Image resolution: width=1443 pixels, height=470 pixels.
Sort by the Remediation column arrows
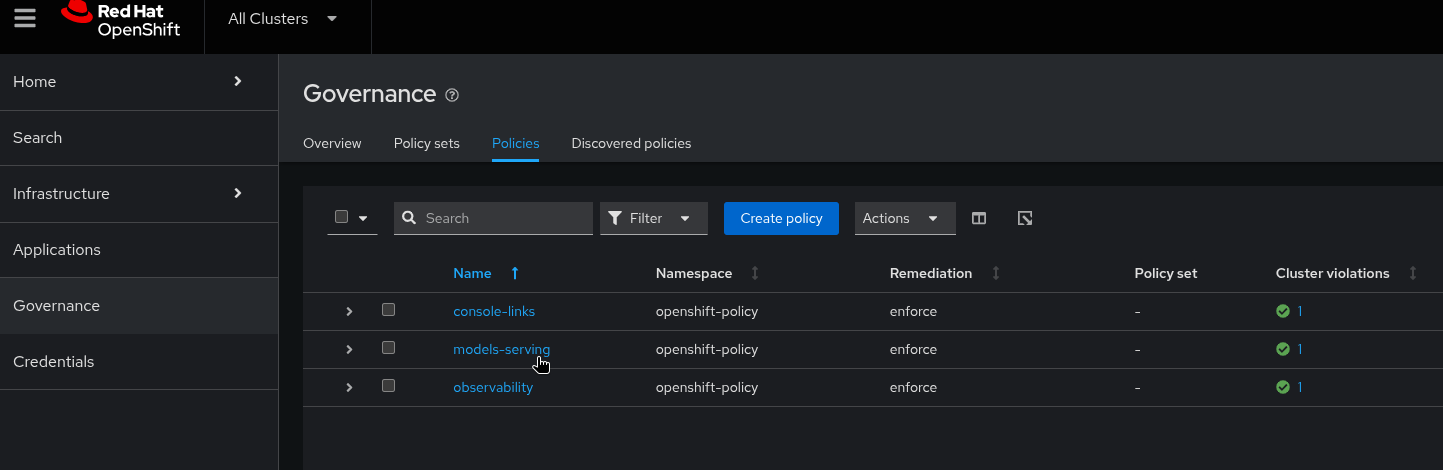point(995,273)
